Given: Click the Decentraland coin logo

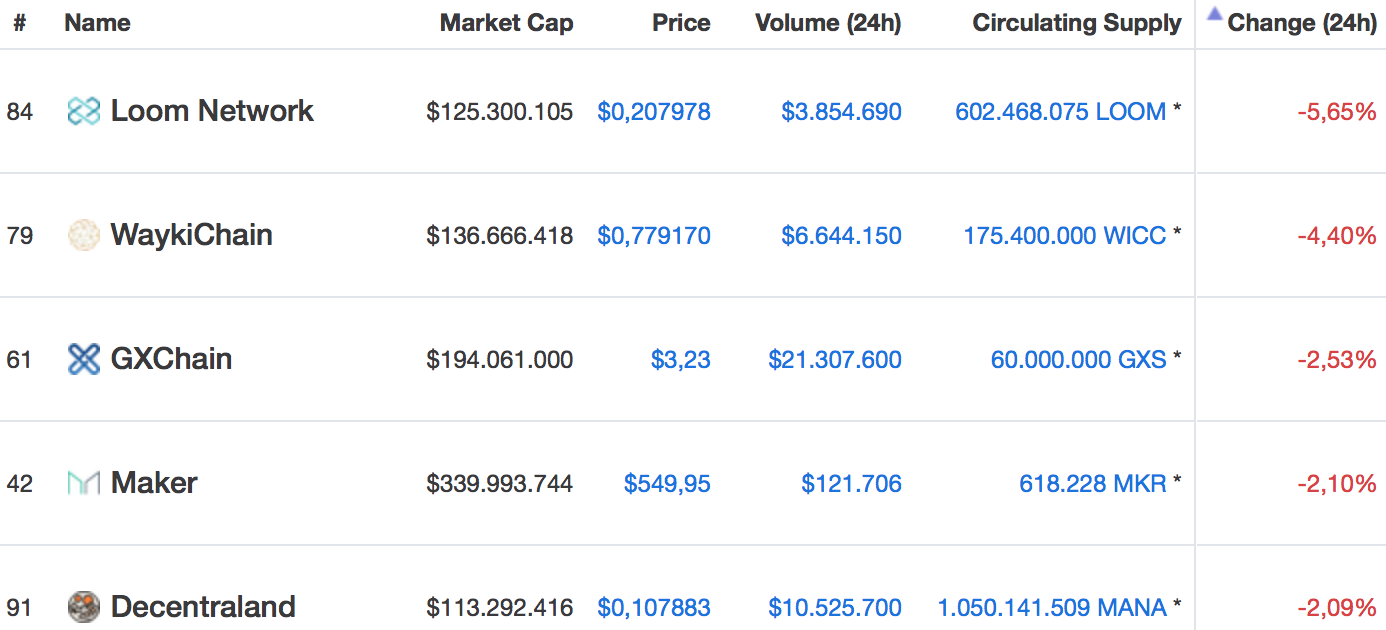Looking at the screenshot, I should pos(84,607).
